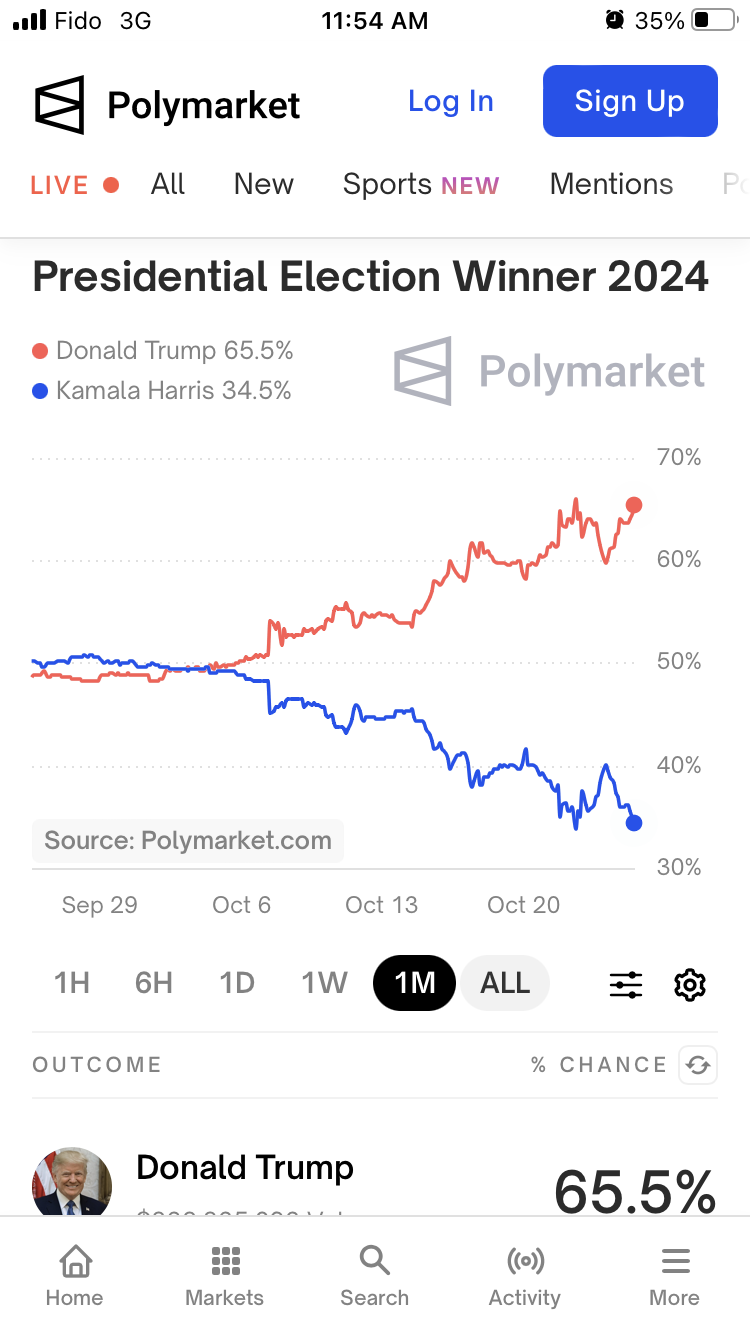
Task: Open Markets grid icon in bottom bar
Action: pyautogui.click(x=225, y=1276)
